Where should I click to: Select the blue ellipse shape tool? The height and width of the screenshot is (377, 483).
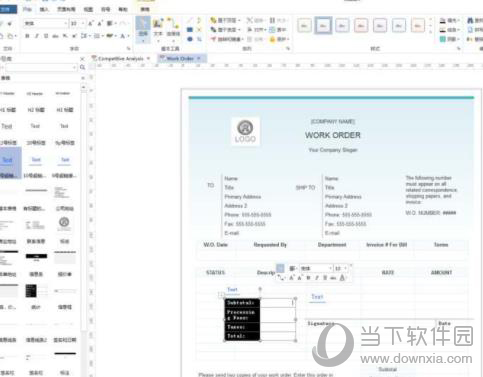(x=190, y=39)
